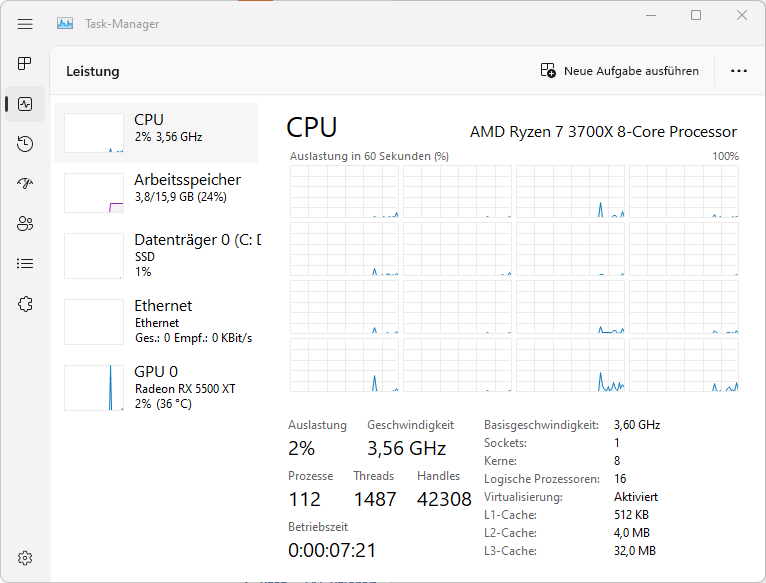The height and width of the screenshot is (583, 766).
Task: Open the Benutzer users icon
Action: pos(25,224)
